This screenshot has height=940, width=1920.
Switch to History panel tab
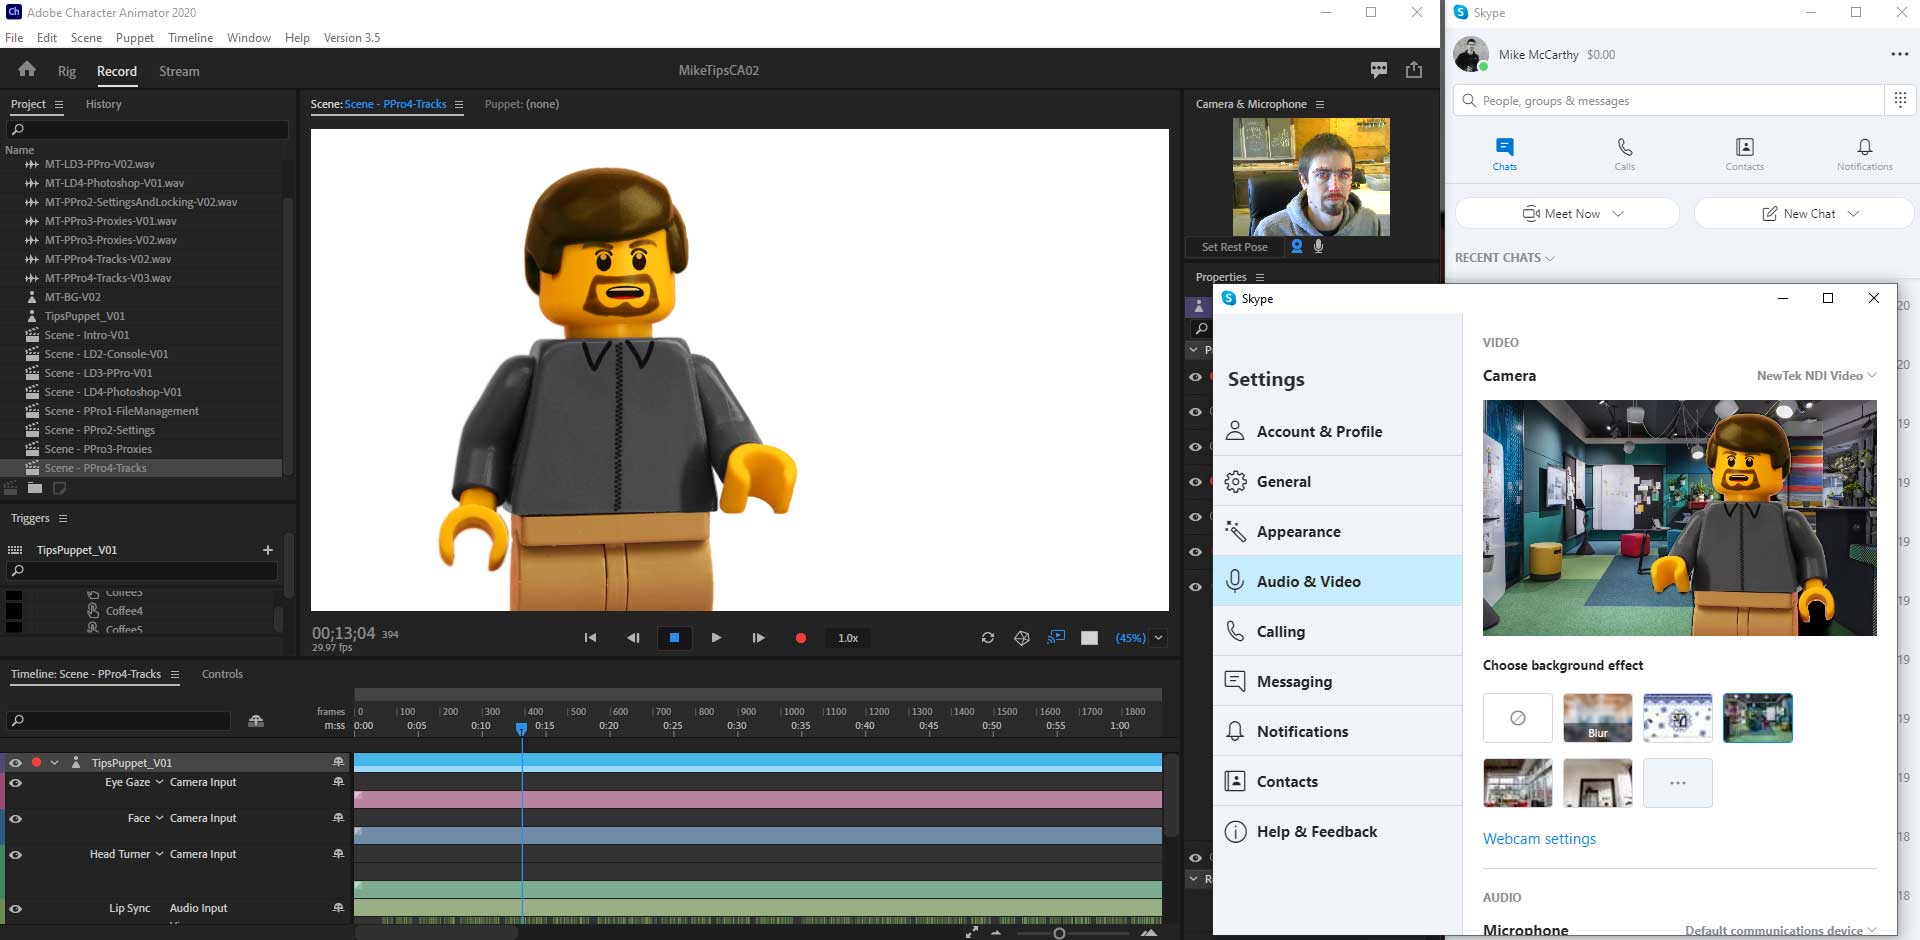coord(103,104)
